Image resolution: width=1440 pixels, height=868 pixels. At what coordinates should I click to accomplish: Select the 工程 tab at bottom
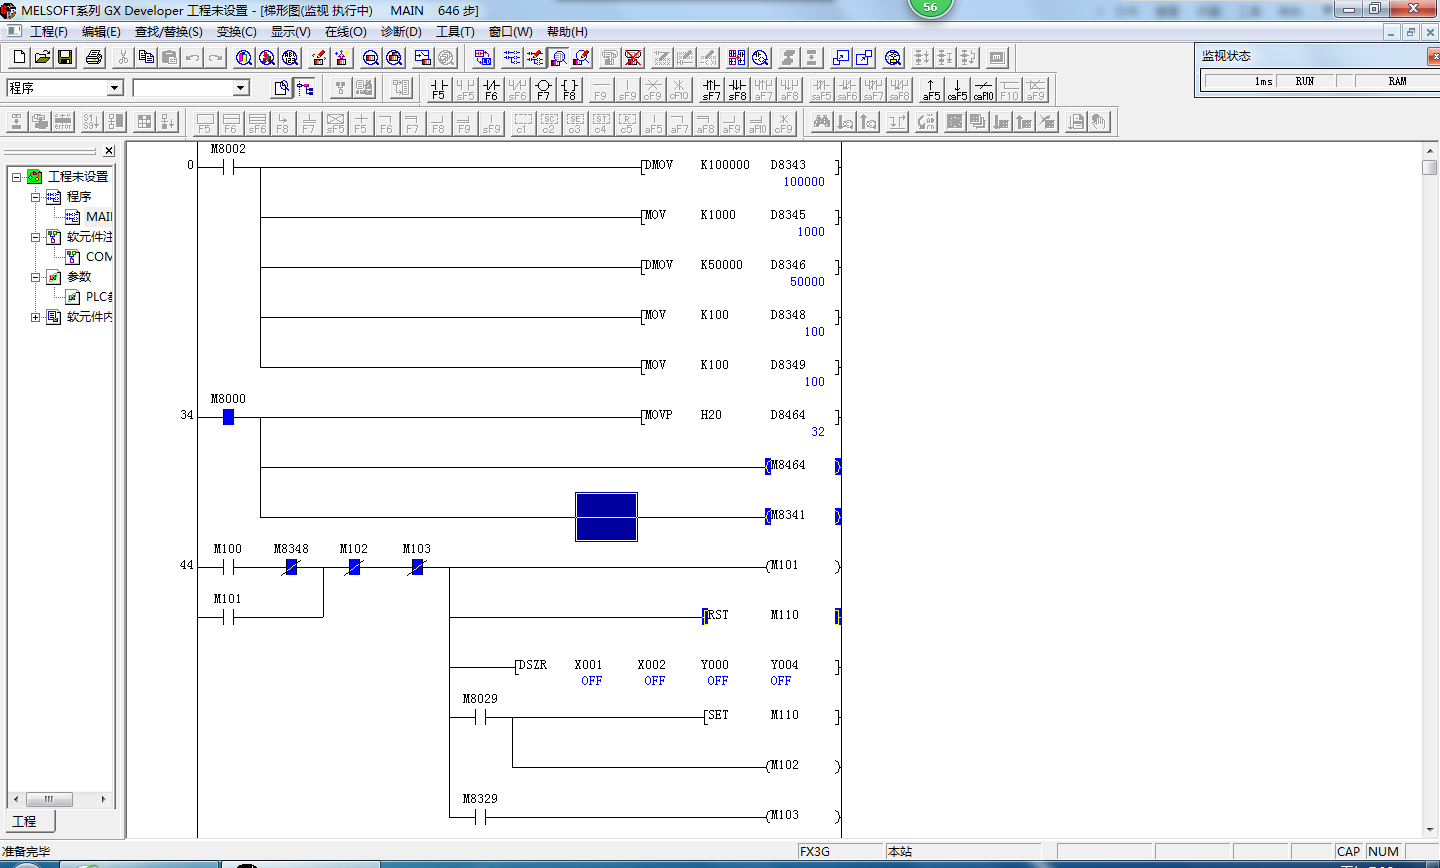25,821
